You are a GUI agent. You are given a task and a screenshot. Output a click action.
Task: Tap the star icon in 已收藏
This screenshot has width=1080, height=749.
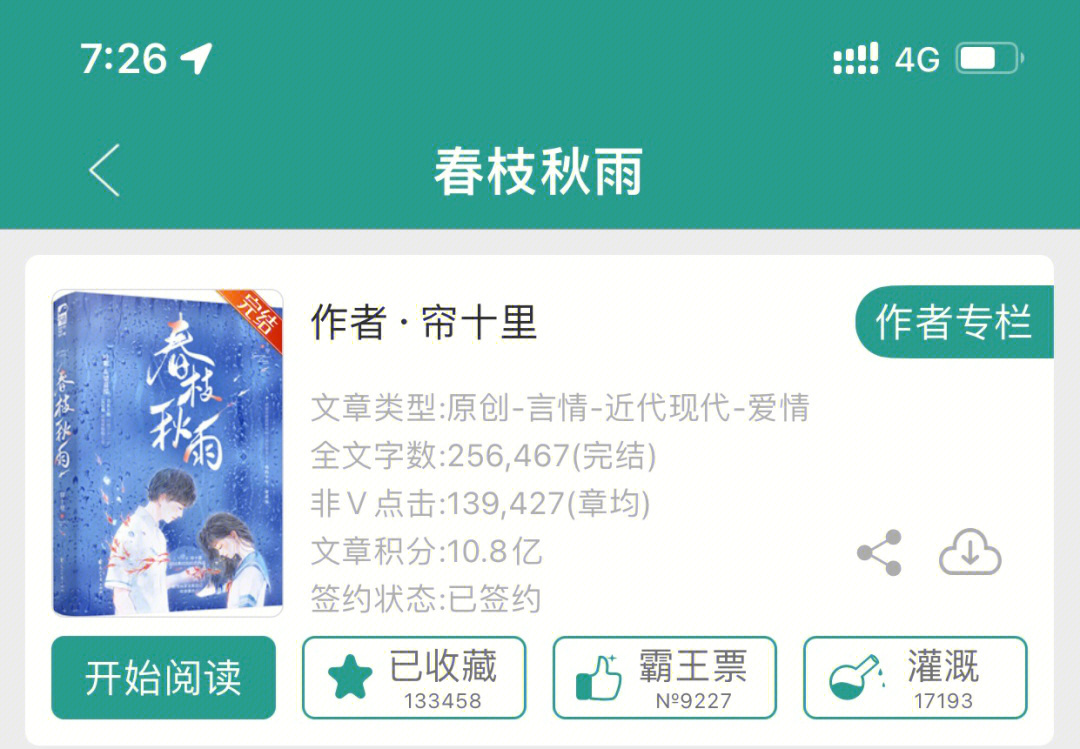click(x=350, y=677)
